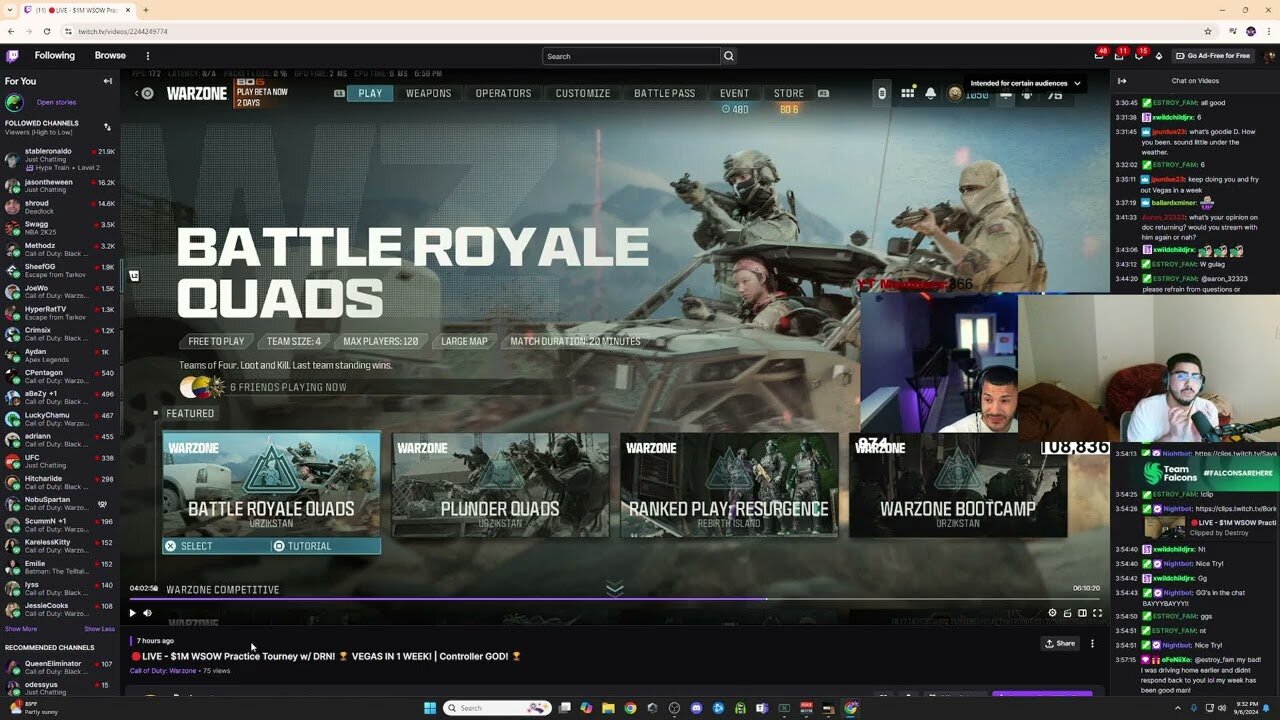Viewport: 1280px width, 720px height.
Task: Show hidden system tray icons
Action: (1177, 708)
